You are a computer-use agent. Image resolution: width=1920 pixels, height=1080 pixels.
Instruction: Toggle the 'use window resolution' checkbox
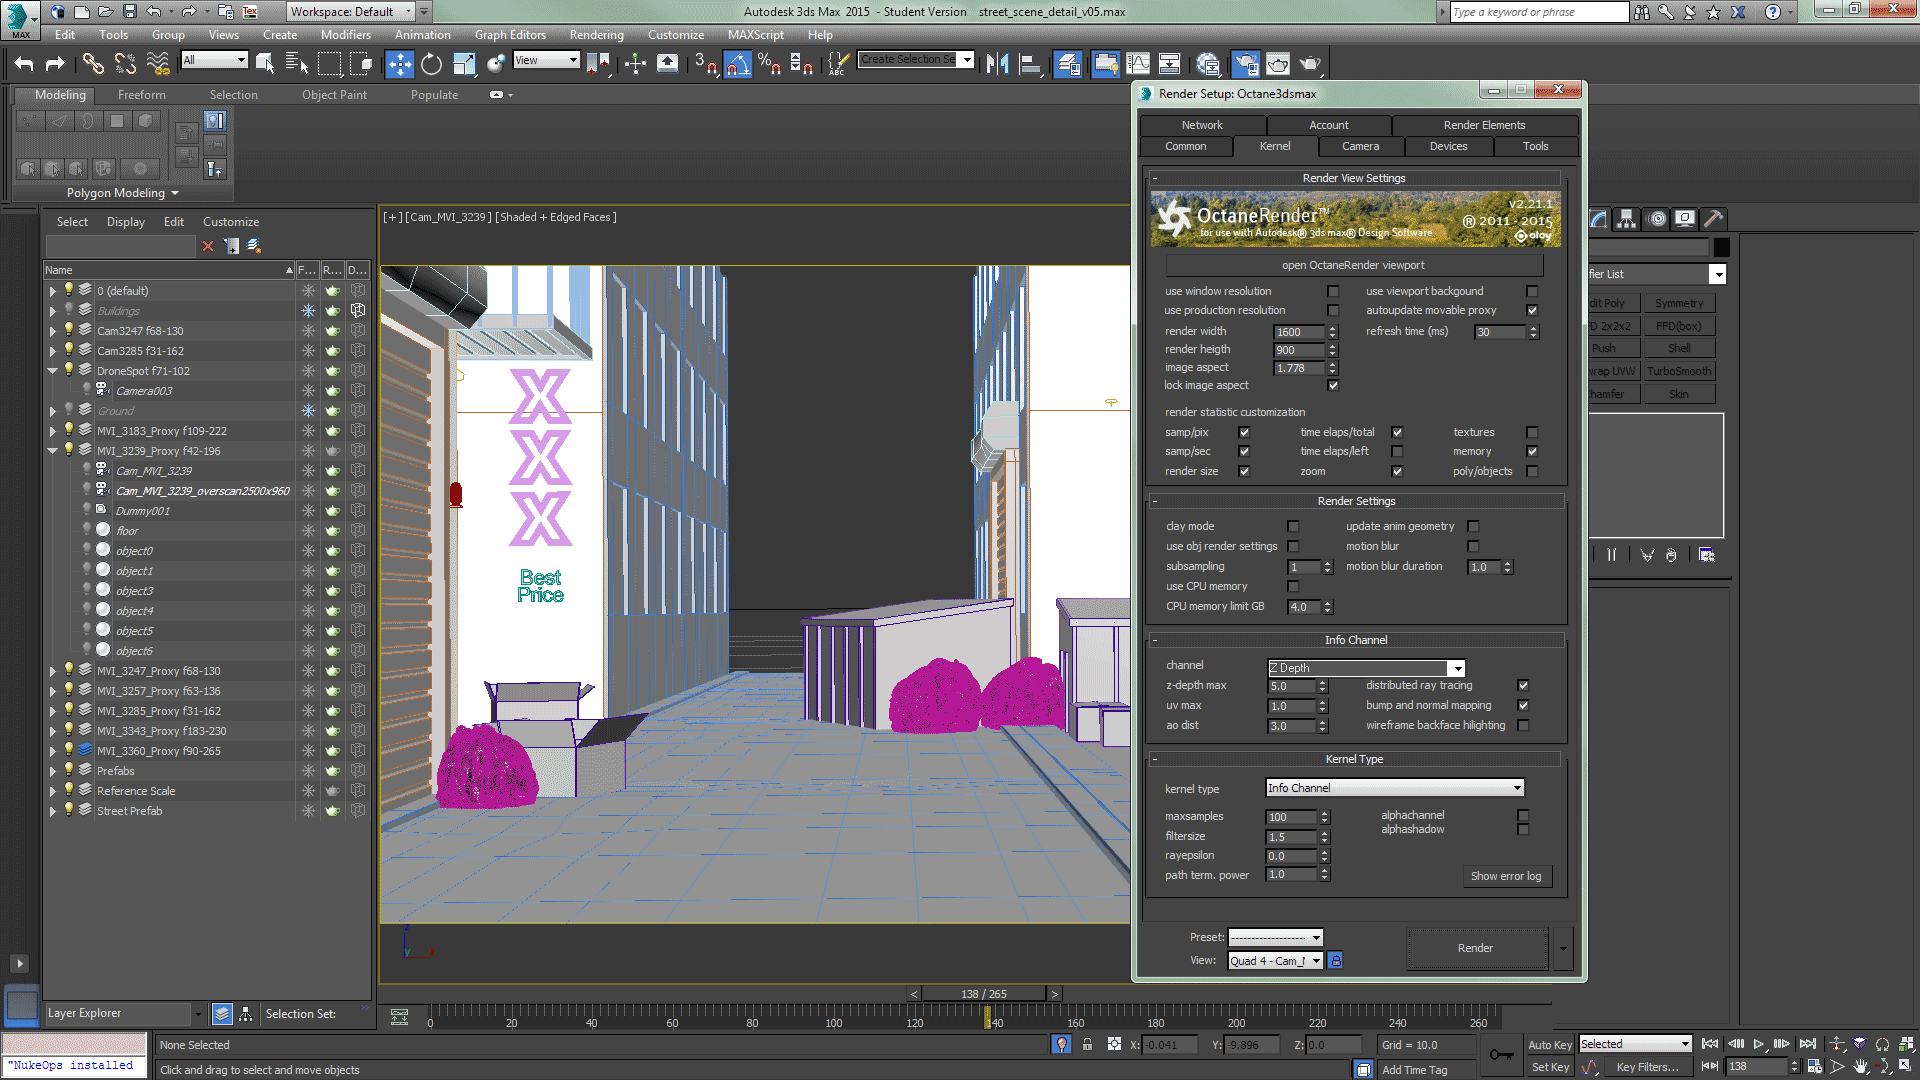pyautogui.click(x=1333, y=292)
